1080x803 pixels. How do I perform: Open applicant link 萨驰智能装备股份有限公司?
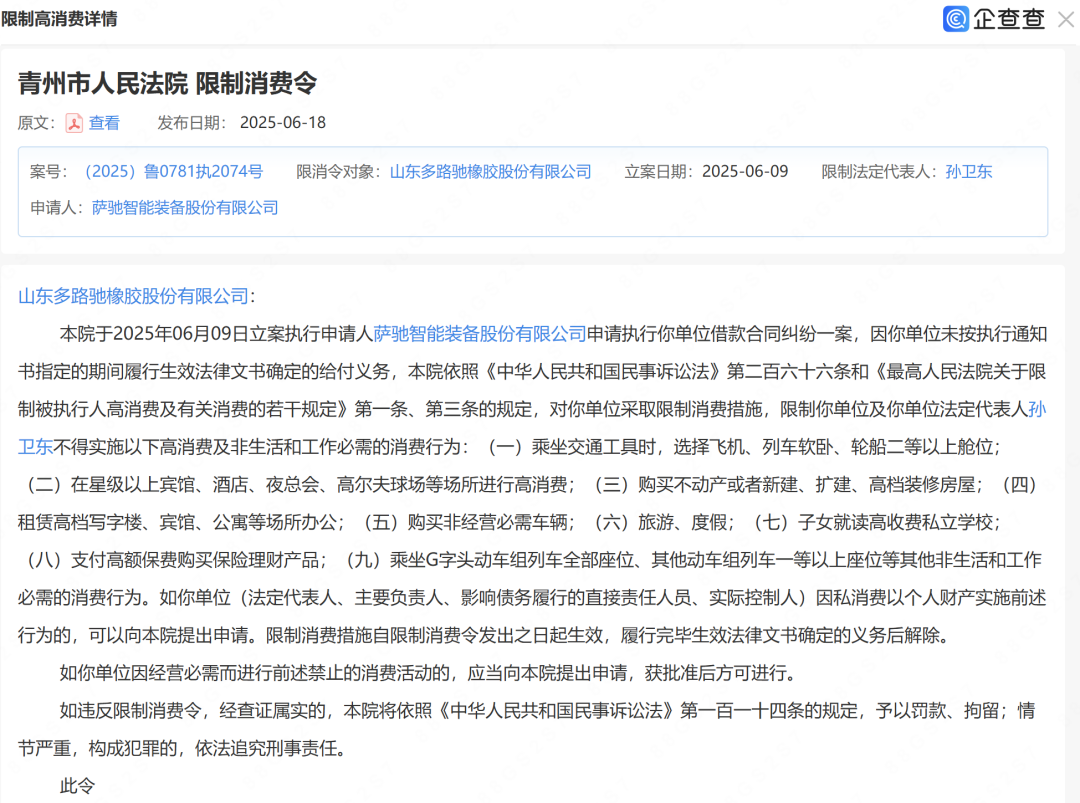pyautogui.click(x=184, y=207)
